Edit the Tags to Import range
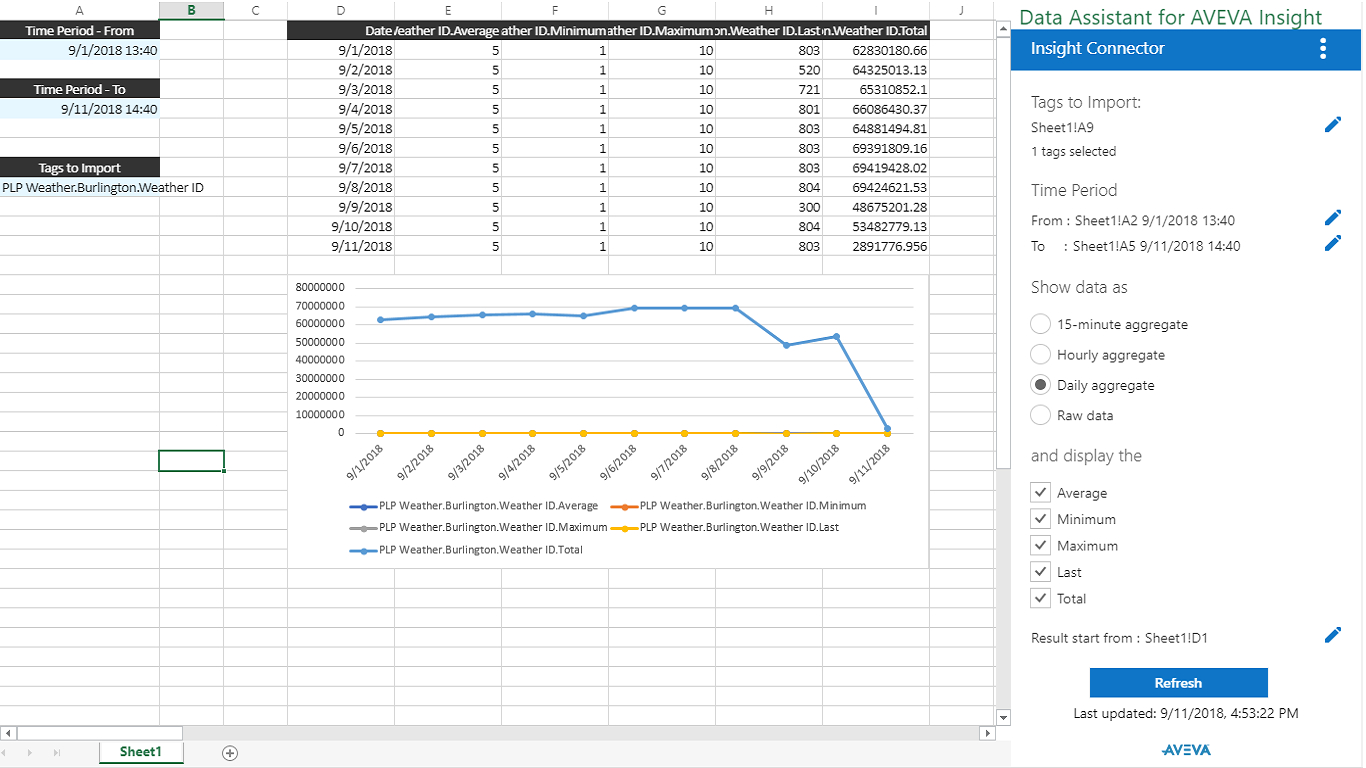The width and height of the screenshot is (1366, 768). 1332,125
